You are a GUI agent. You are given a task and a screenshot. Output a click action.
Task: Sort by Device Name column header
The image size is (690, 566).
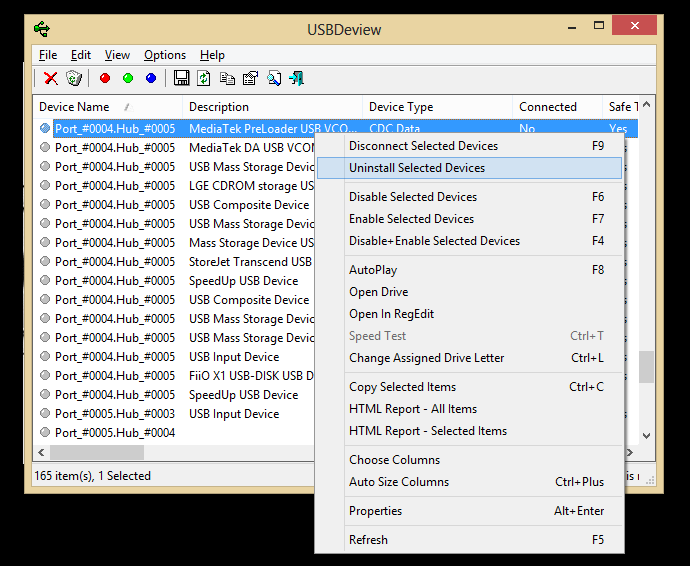[108, 107]
